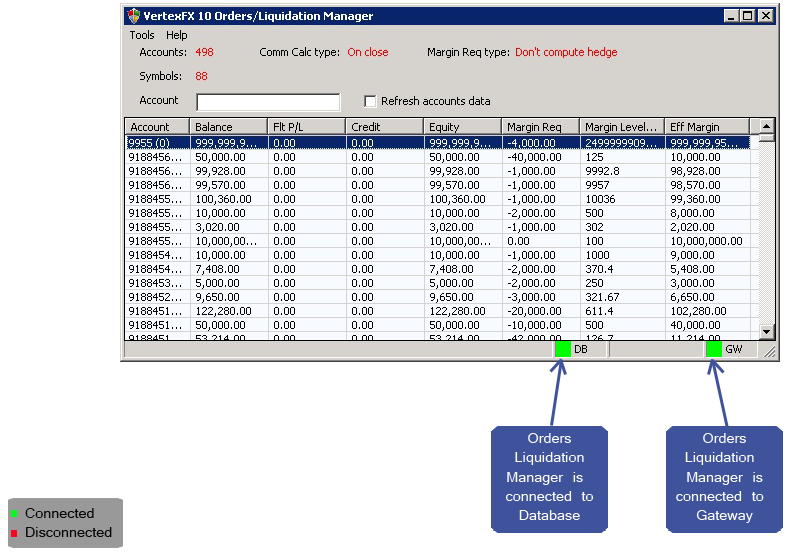Click the 'On close' commission type value
The height and width of the screenshot is (552, 788).
coord(368,52)
